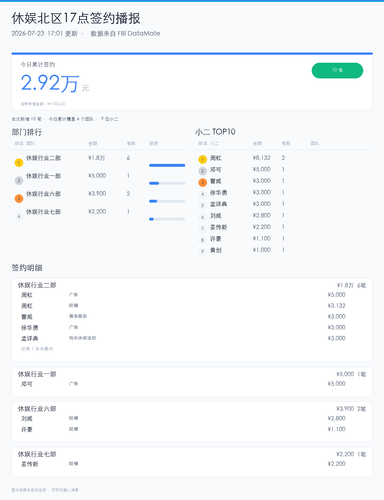This screenshot has height=500, width=384.
Task: Click the 2.92万 total amount
Action: 50,83
